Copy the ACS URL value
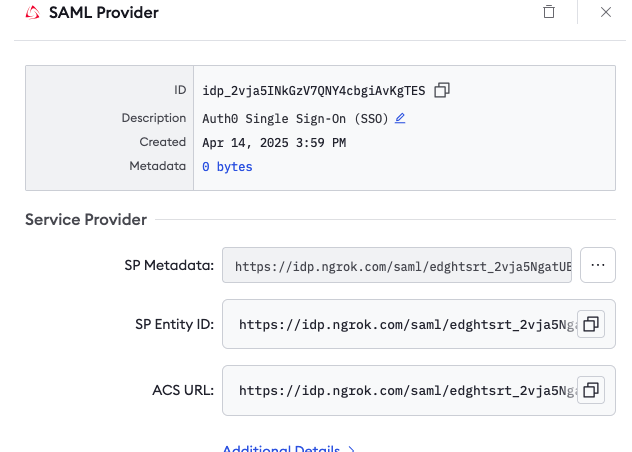The width and height of the screenshot is (632, 452). (591, 390)
